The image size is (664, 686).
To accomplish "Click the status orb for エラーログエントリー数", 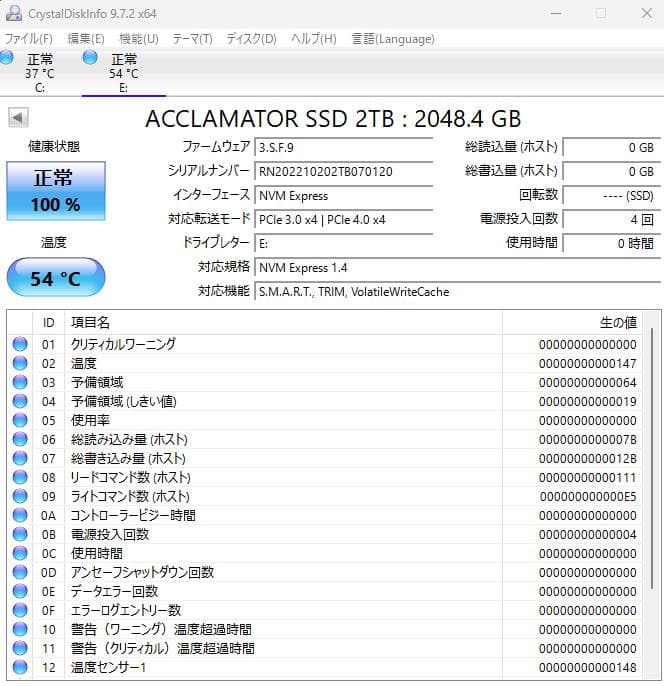I will pyautogui.click(x=20, y=610).
